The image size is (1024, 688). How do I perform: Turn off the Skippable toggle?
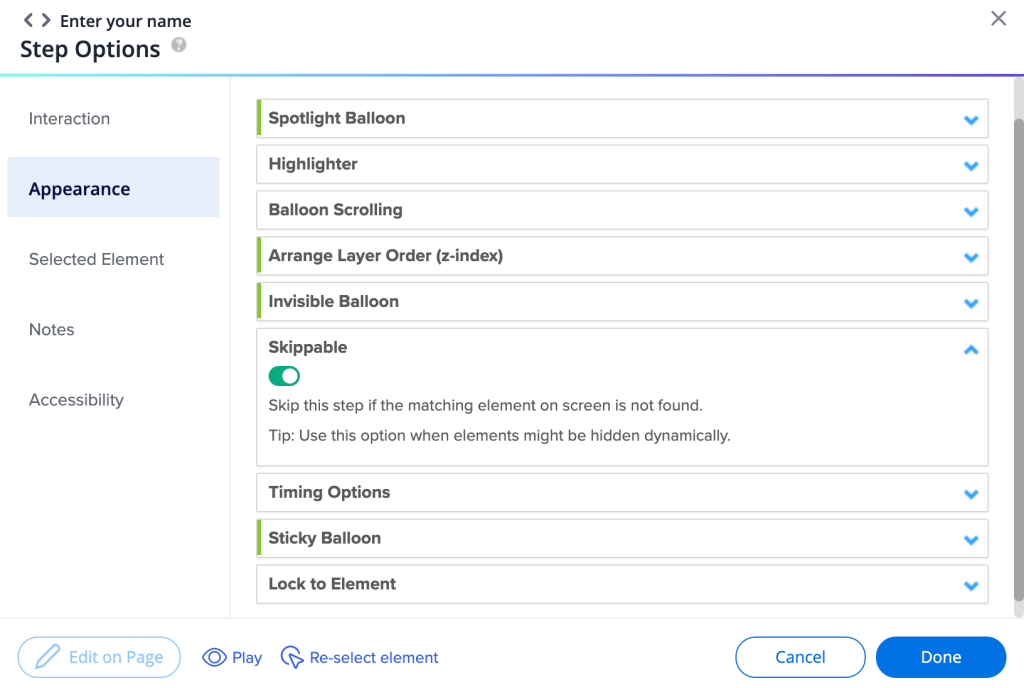click(x=284, y=376)
